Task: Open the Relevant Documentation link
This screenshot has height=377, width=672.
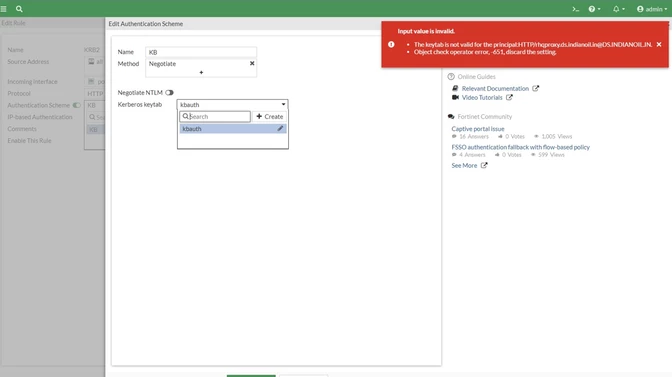Action: click(x=495, y=88)
